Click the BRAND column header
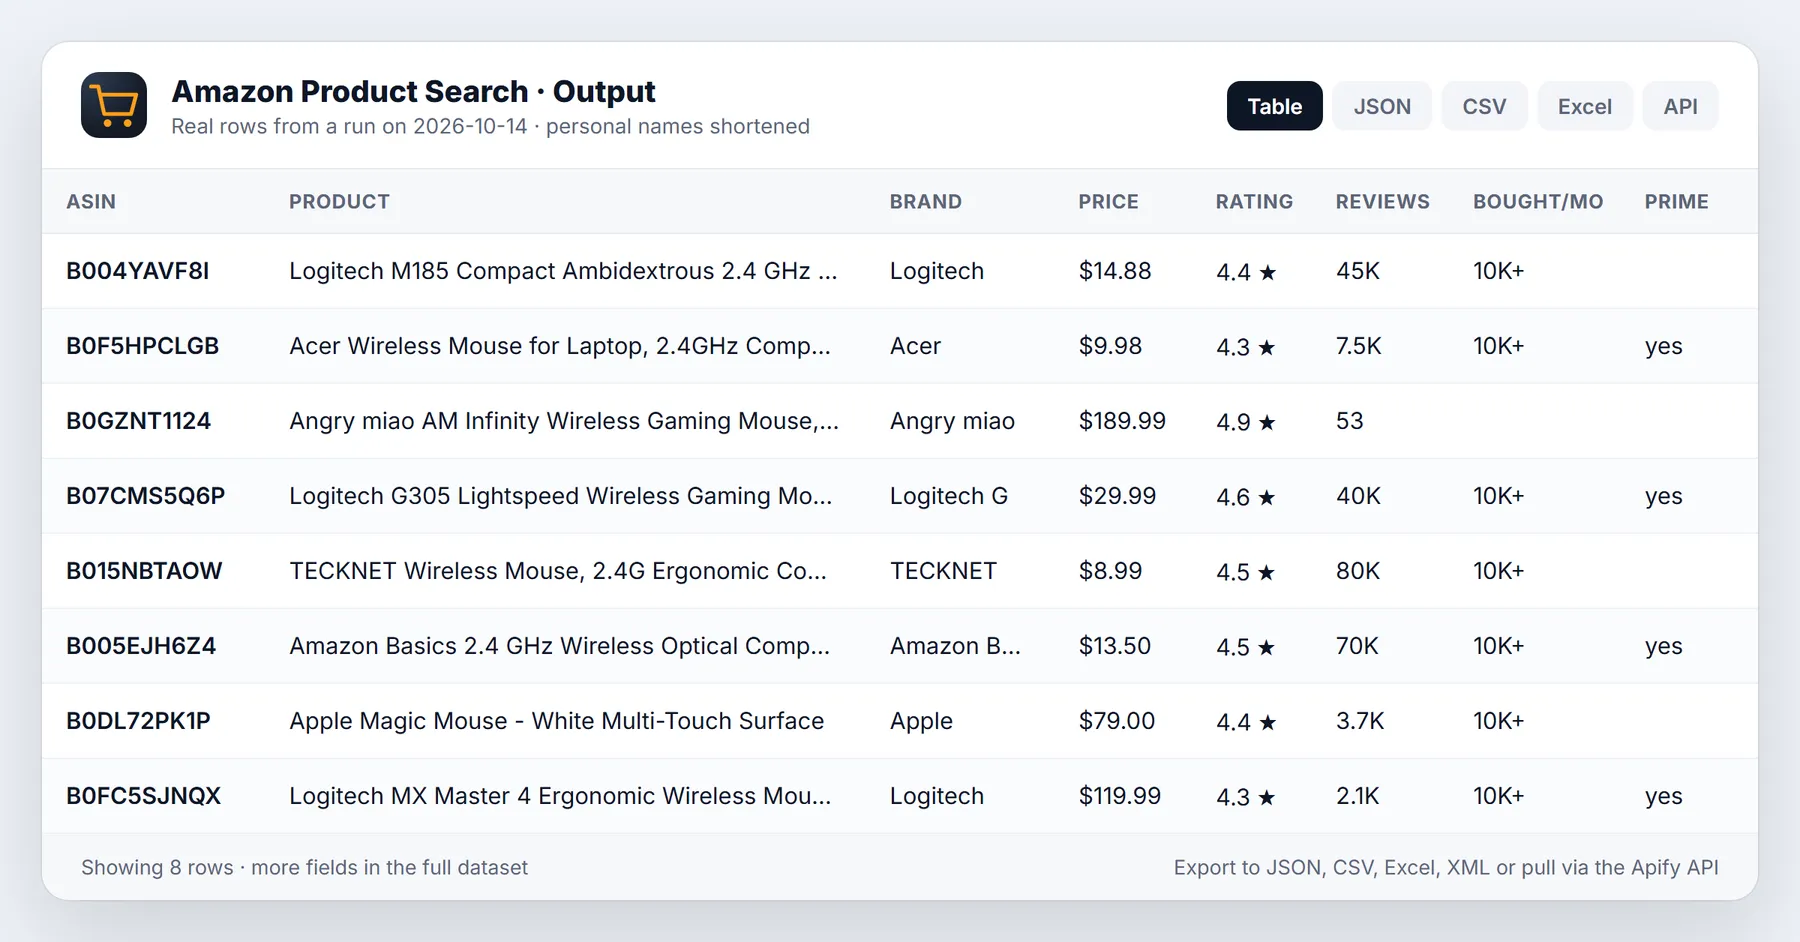 pyautogui.click(x=926, y=202)
